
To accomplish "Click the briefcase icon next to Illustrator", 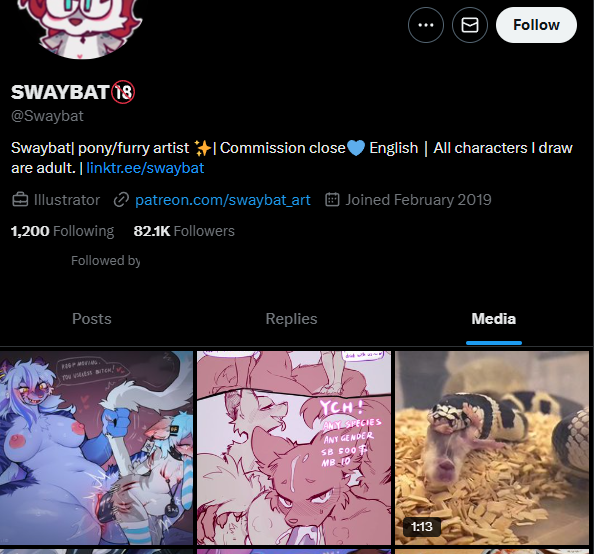I will tap(20, 200).
